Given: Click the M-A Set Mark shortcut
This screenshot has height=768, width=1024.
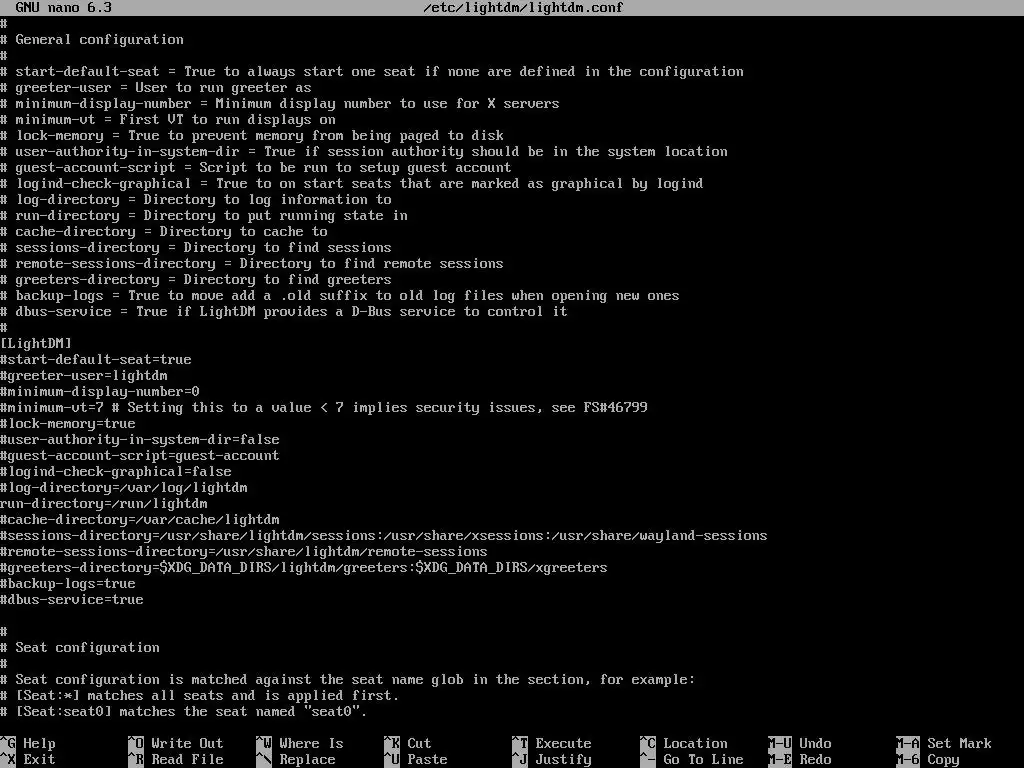Looking at the screenshot, I should pyautogui.click(x=944, y=743).
